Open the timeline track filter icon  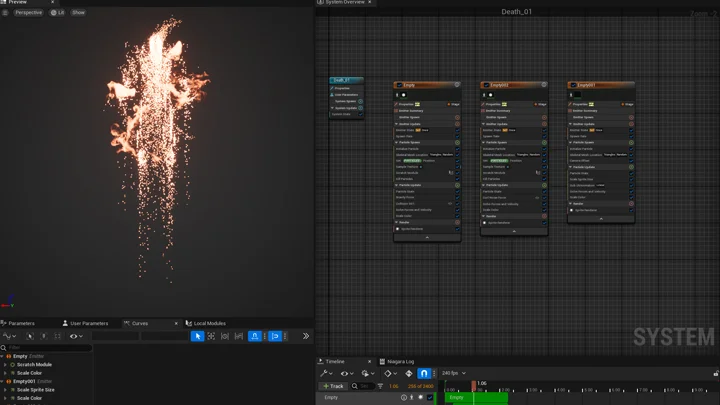click(x=380, y=386)
